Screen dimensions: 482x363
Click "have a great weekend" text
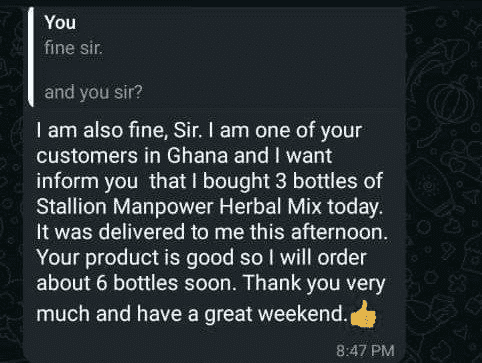pos(243,314)
